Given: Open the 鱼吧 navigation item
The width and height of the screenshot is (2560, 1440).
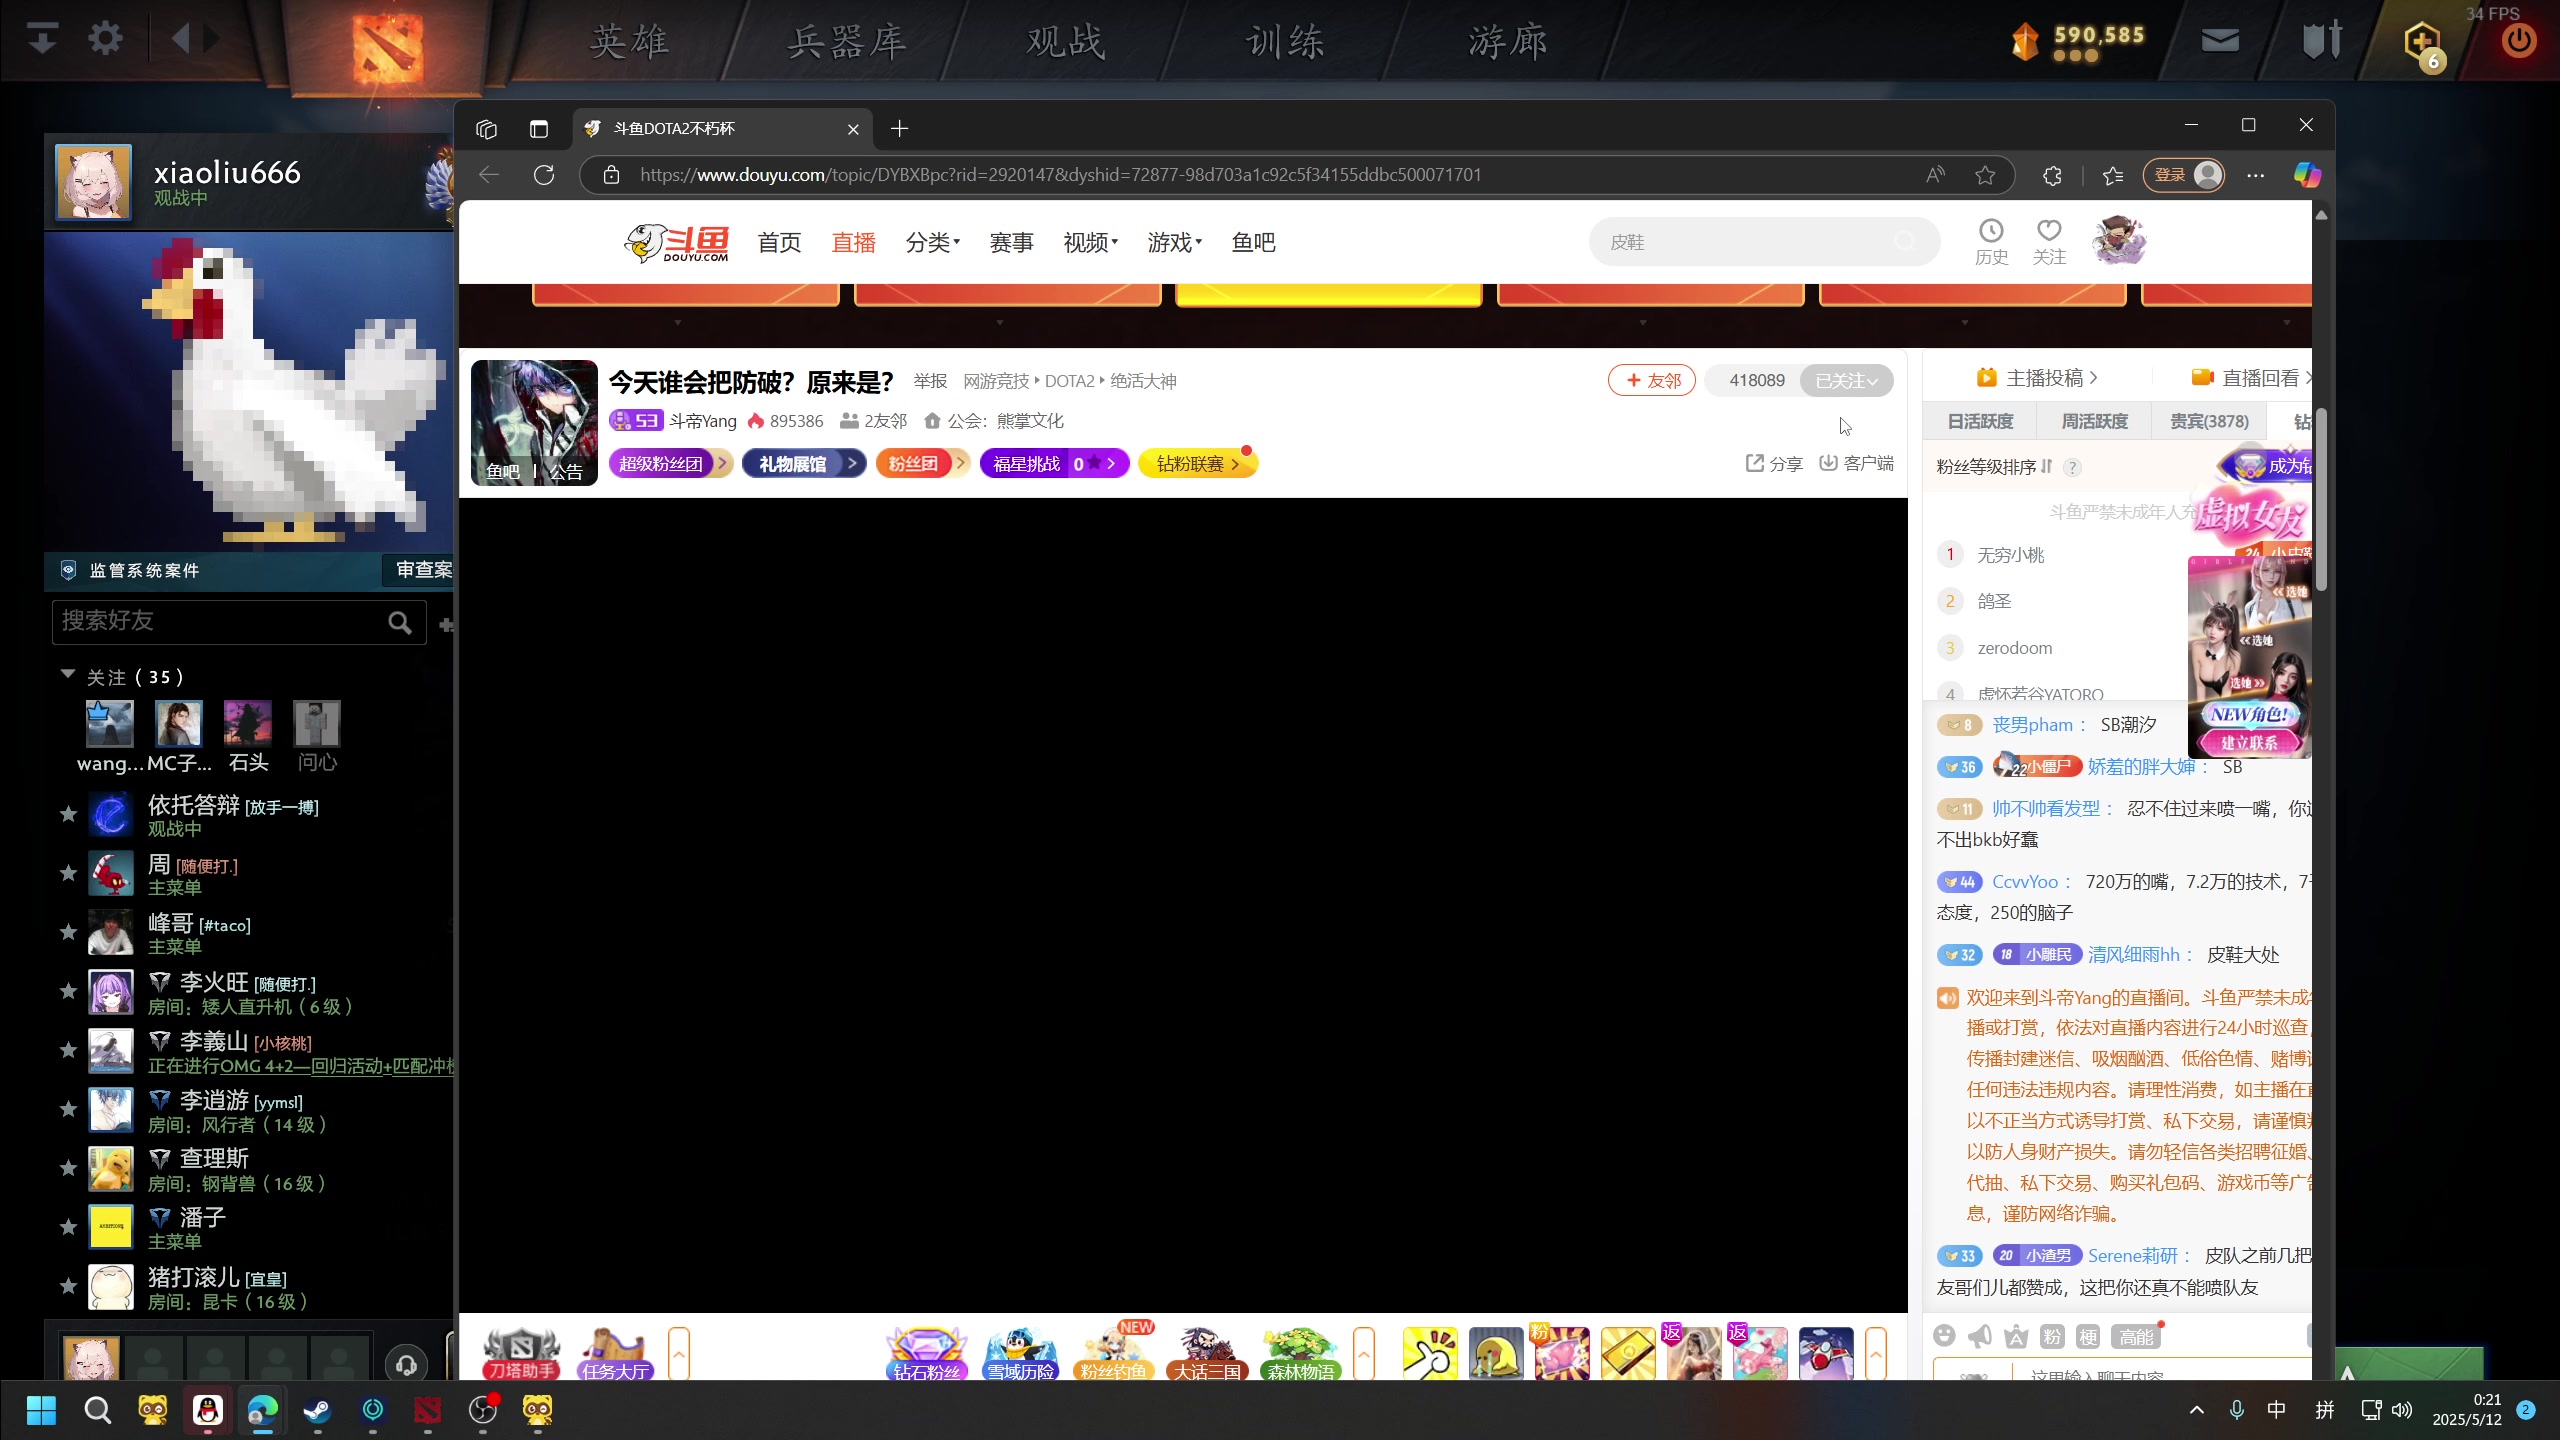Looking at the screenshot, I should coord(1253,243).
